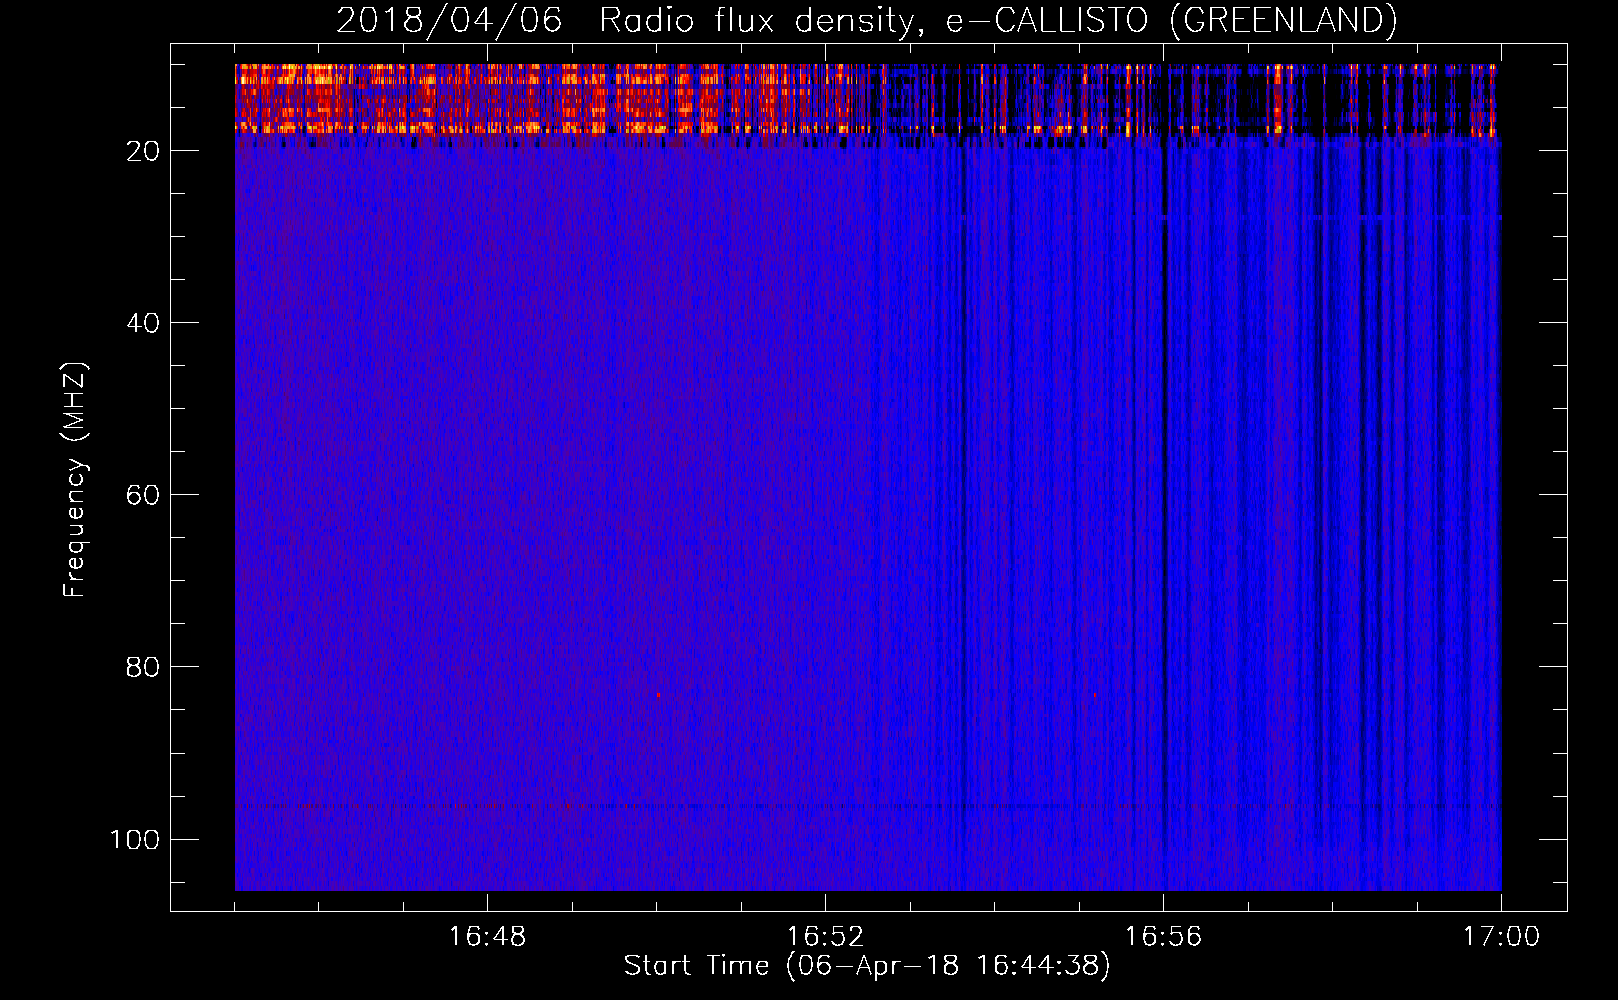1618x1000 pixels.
Task: Click the 40 frequency tick label
Action: point(143,323)
